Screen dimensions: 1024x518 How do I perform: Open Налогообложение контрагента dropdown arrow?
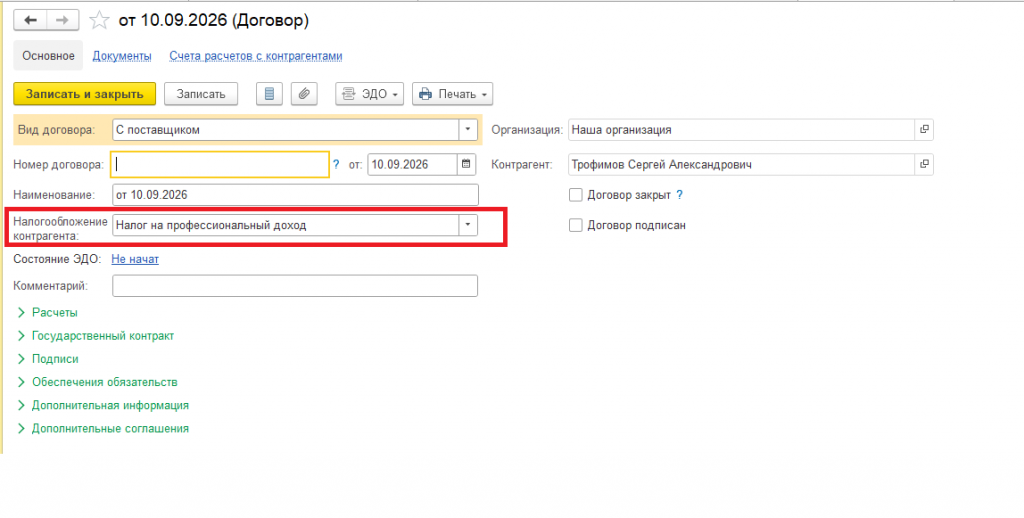pos(468,225)
